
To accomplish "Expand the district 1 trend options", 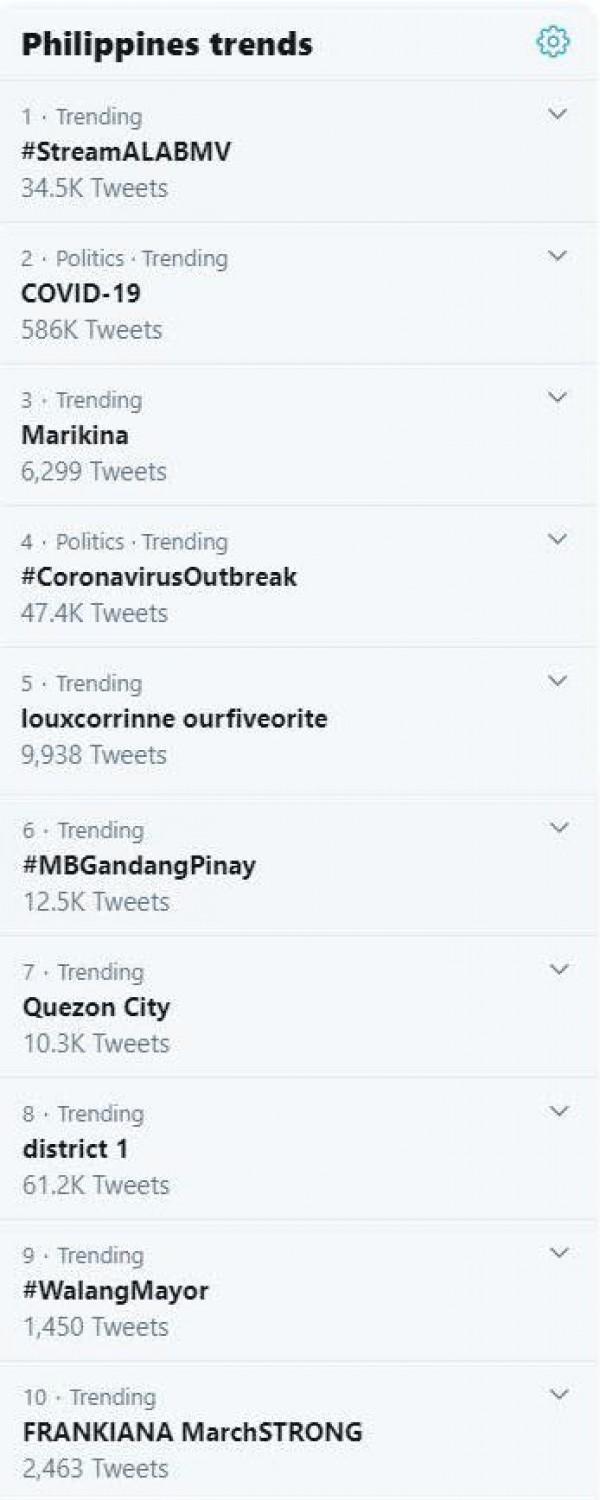I will (x=558, y=1112).
